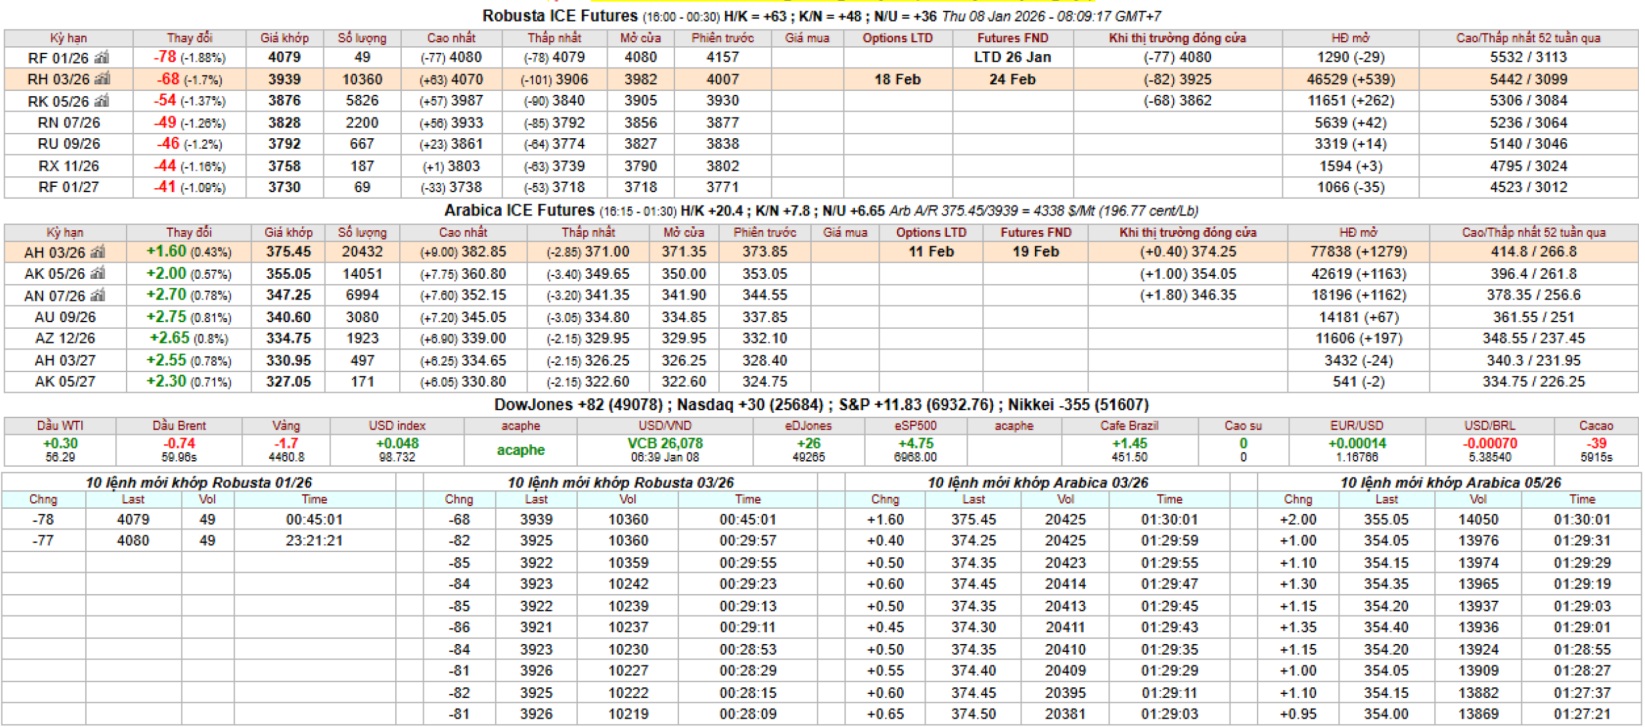Click chart icon next to AN 07/26
The width and height of the screenshot is (1645, 727).
coord(98,296)
